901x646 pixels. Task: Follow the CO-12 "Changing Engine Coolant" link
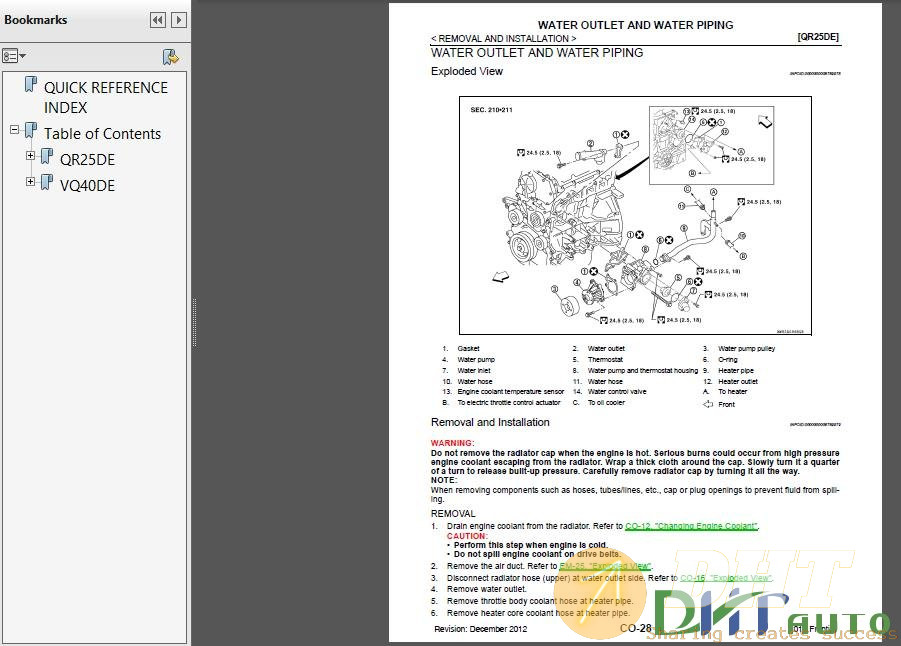point(691,526)
